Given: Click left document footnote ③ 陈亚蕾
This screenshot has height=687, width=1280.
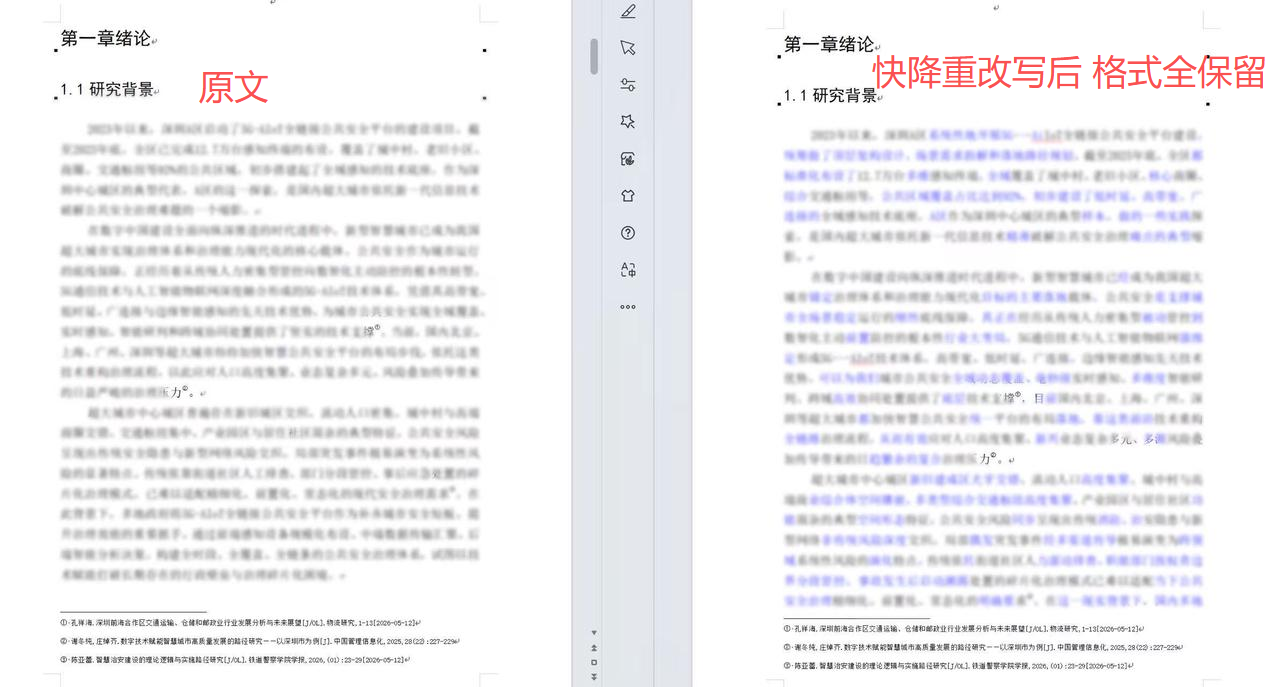Looking at the screenshot, I should coord(236,659).
